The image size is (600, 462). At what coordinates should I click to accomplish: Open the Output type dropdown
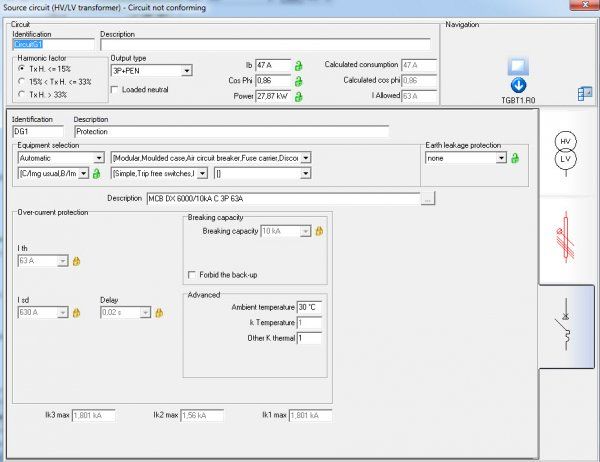[x=186, y=71]
